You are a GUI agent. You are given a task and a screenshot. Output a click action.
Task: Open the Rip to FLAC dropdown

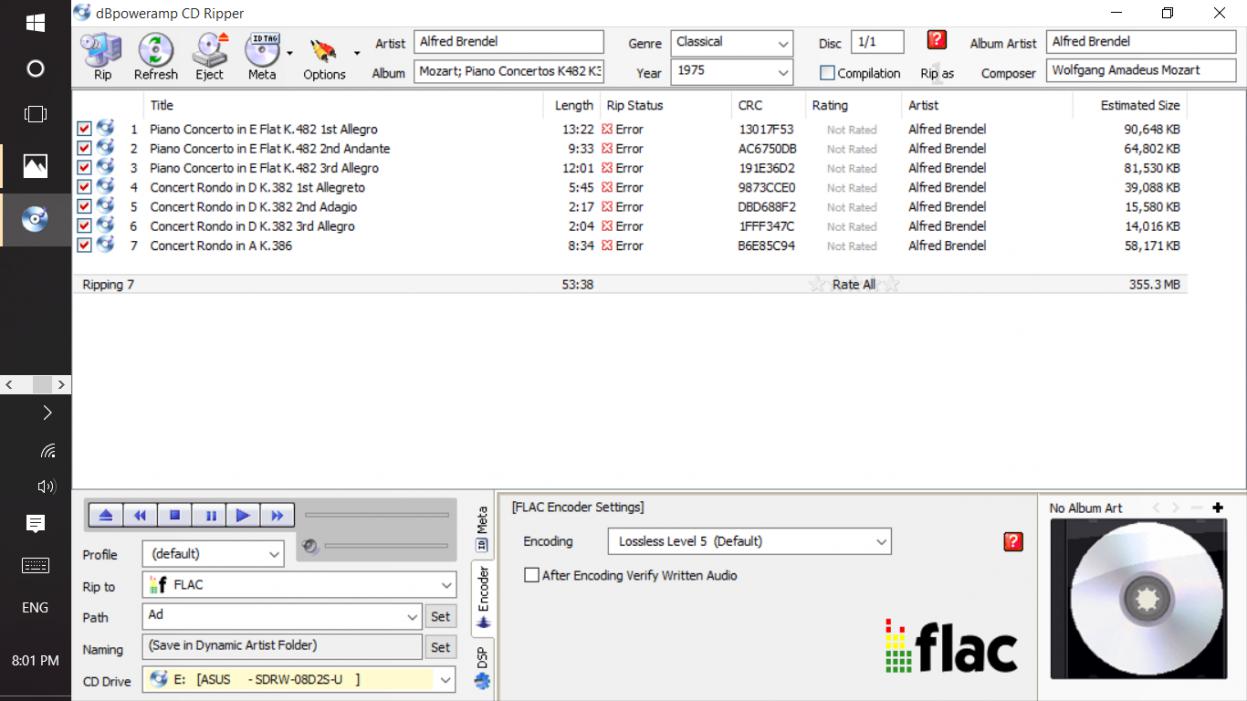(446, 585)
